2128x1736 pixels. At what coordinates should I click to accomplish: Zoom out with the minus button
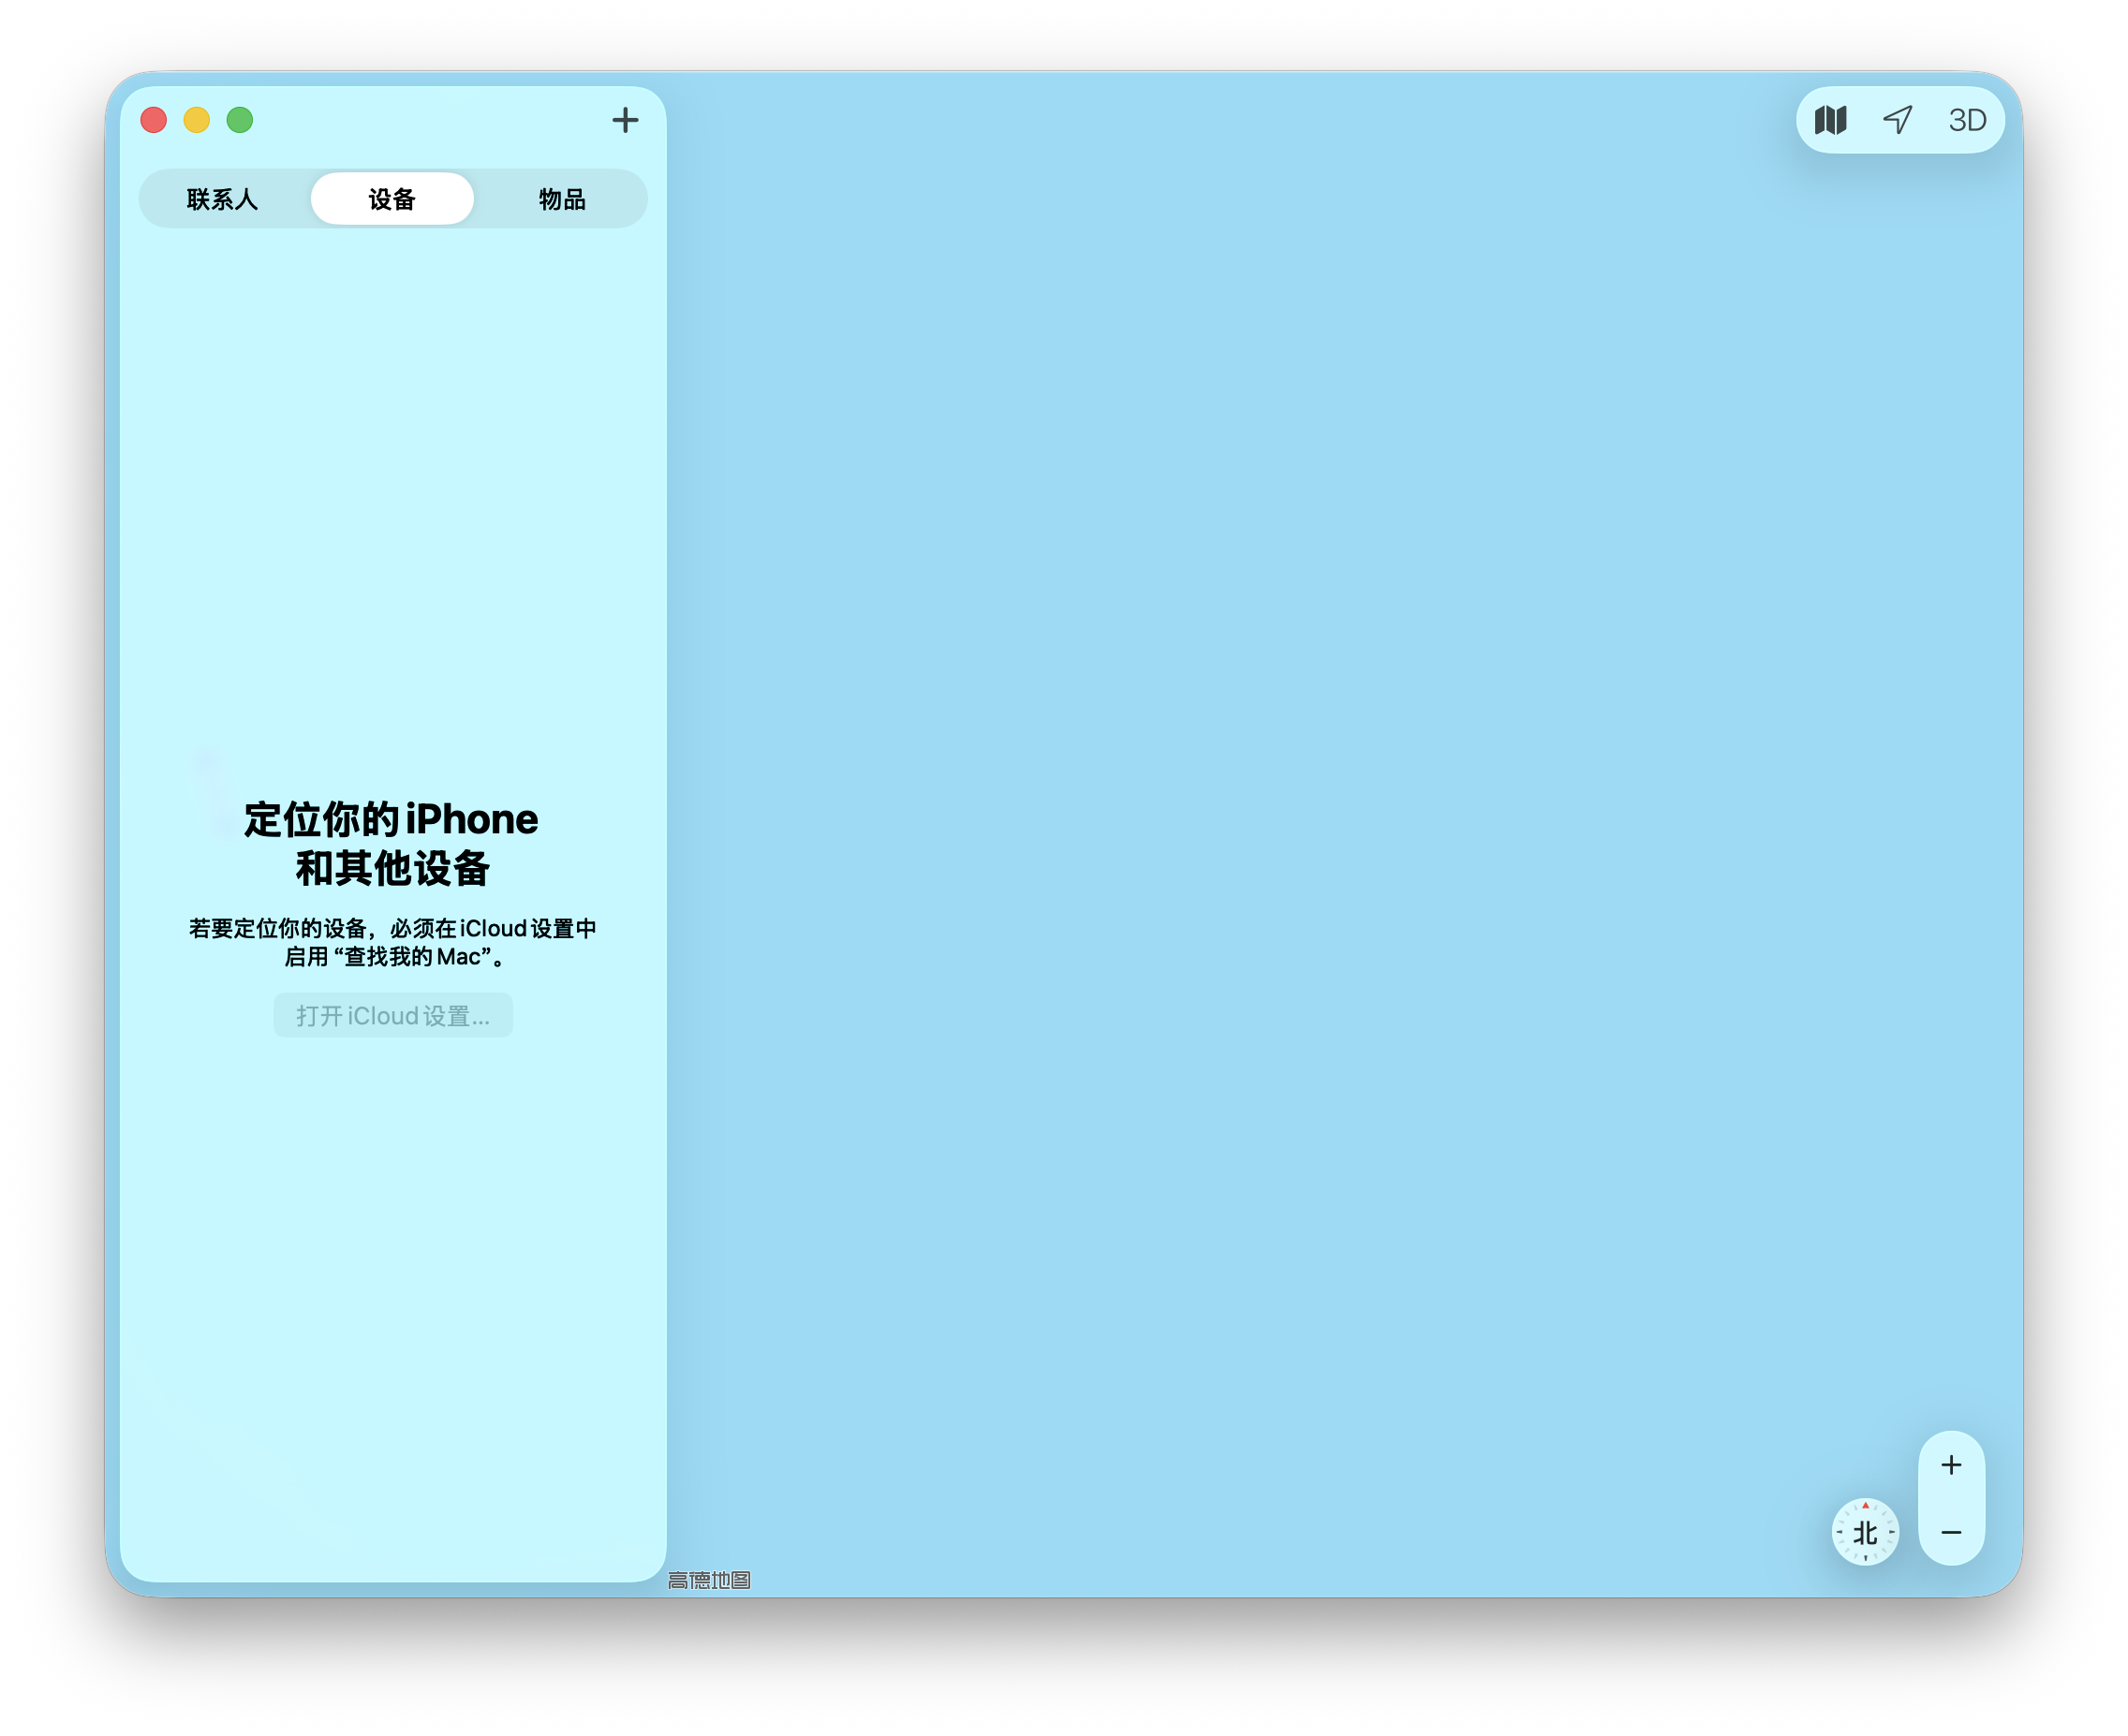click(1951, 1532)
